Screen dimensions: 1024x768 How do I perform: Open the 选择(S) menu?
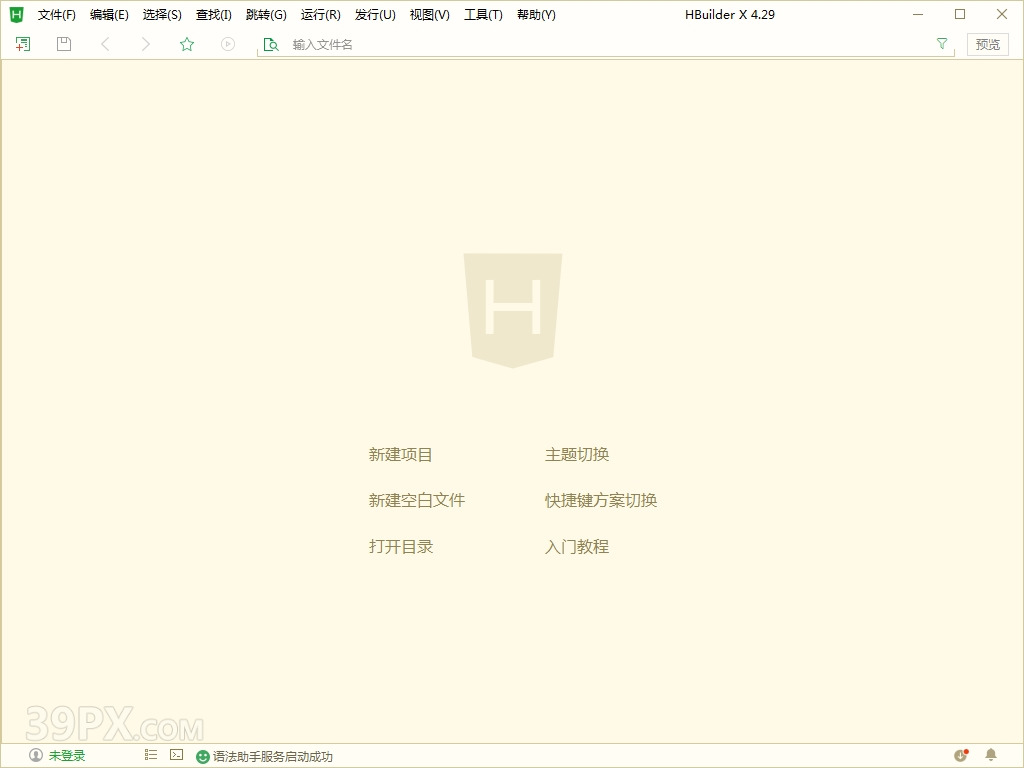click(x=162, y=14)
